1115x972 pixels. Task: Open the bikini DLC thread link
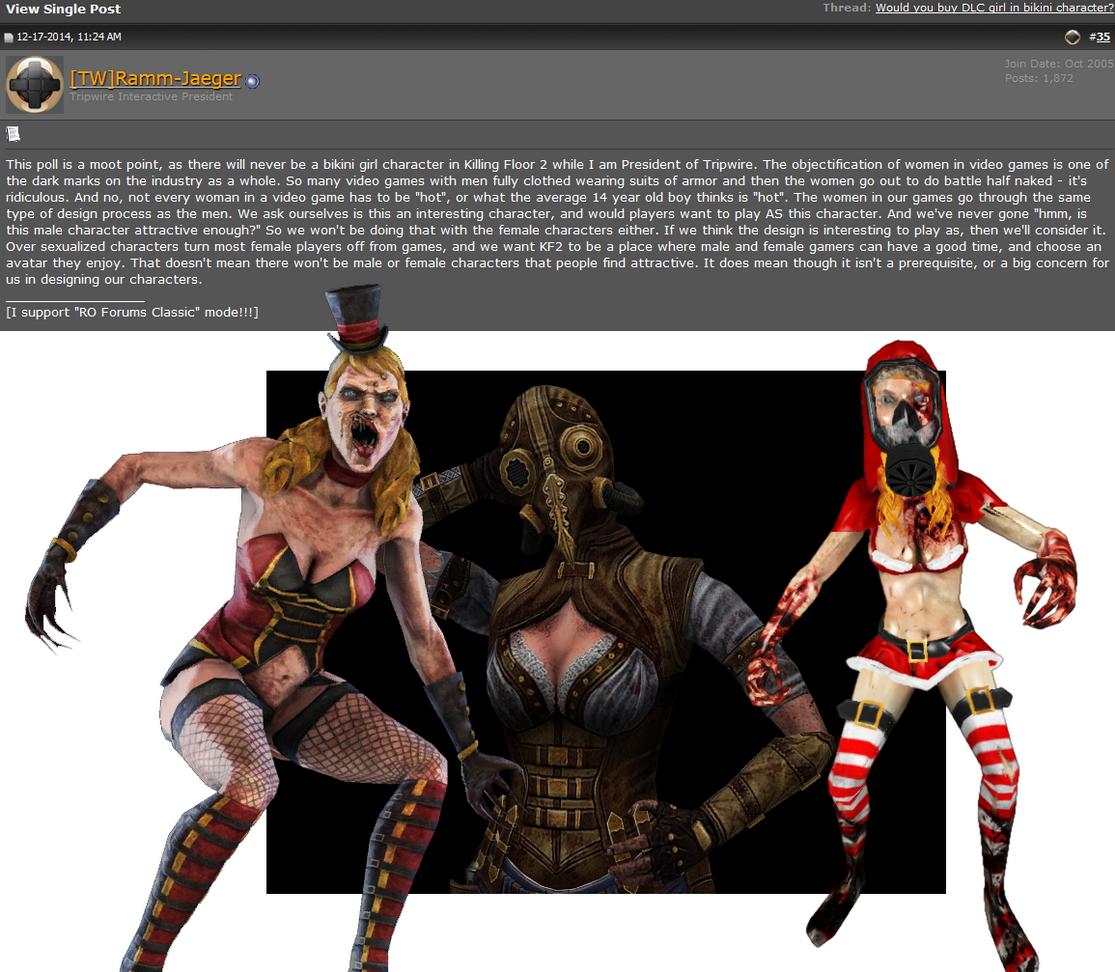[993, 8]
